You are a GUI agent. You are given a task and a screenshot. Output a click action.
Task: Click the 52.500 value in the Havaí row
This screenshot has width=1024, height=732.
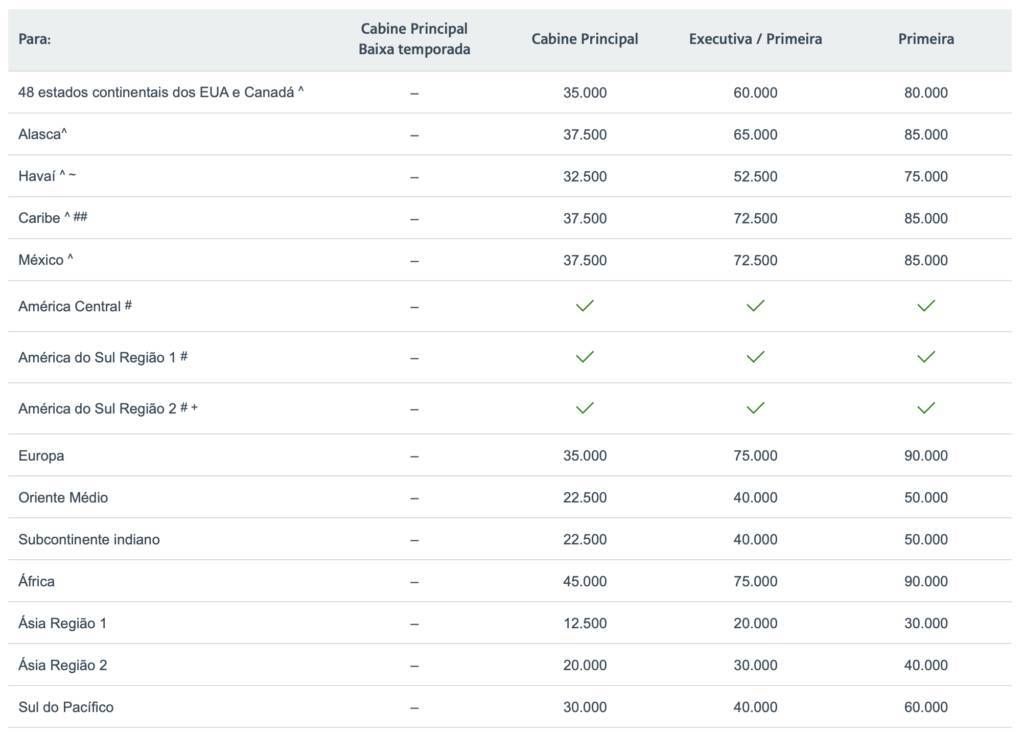pos(755,176)
